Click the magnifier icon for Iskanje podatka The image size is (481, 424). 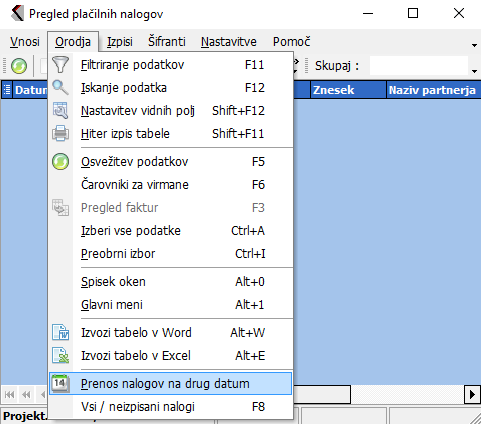60,88
